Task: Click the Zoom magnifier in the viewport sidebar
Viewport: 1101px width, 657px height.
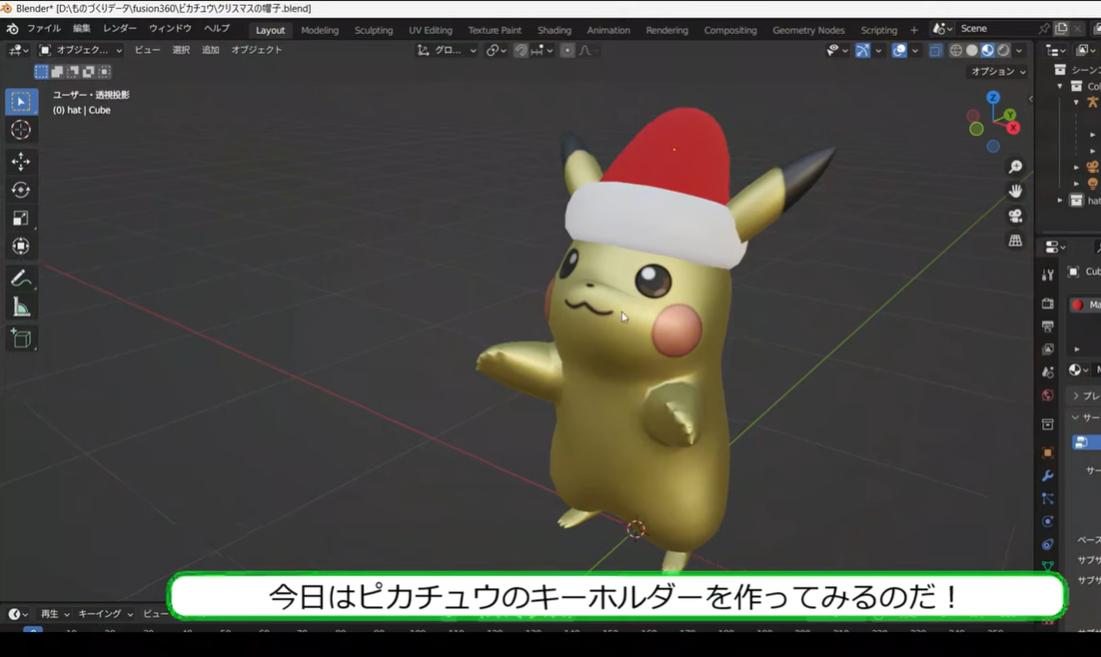Action: tap(1014, 166)
